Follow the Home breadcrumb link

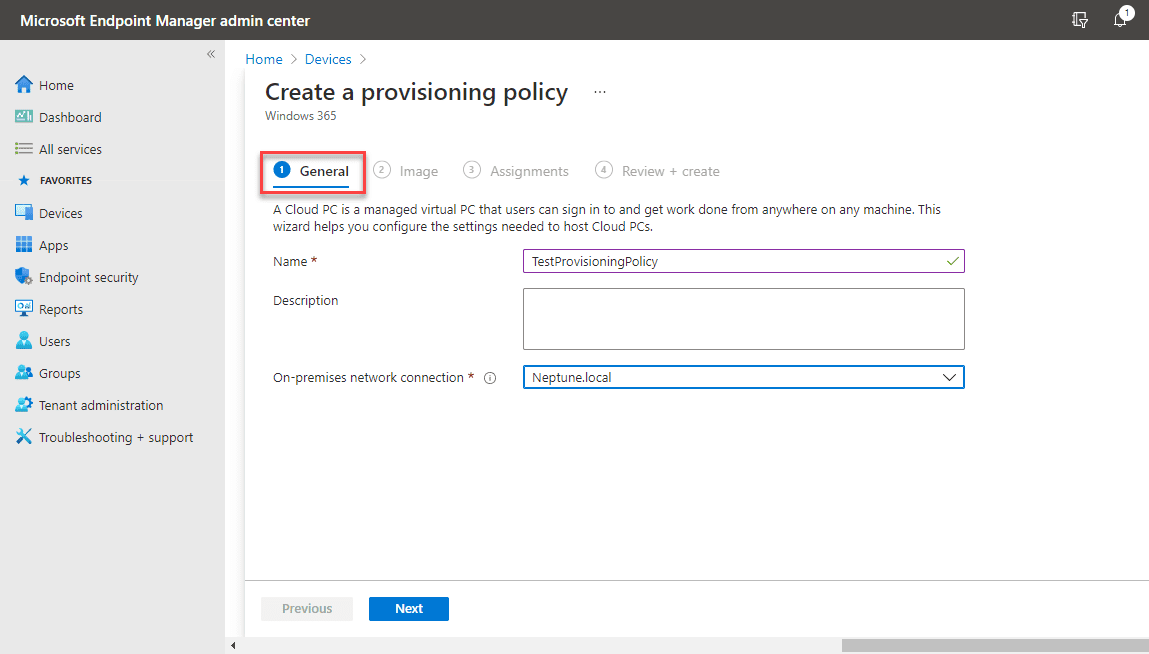[x=264, y=60]
